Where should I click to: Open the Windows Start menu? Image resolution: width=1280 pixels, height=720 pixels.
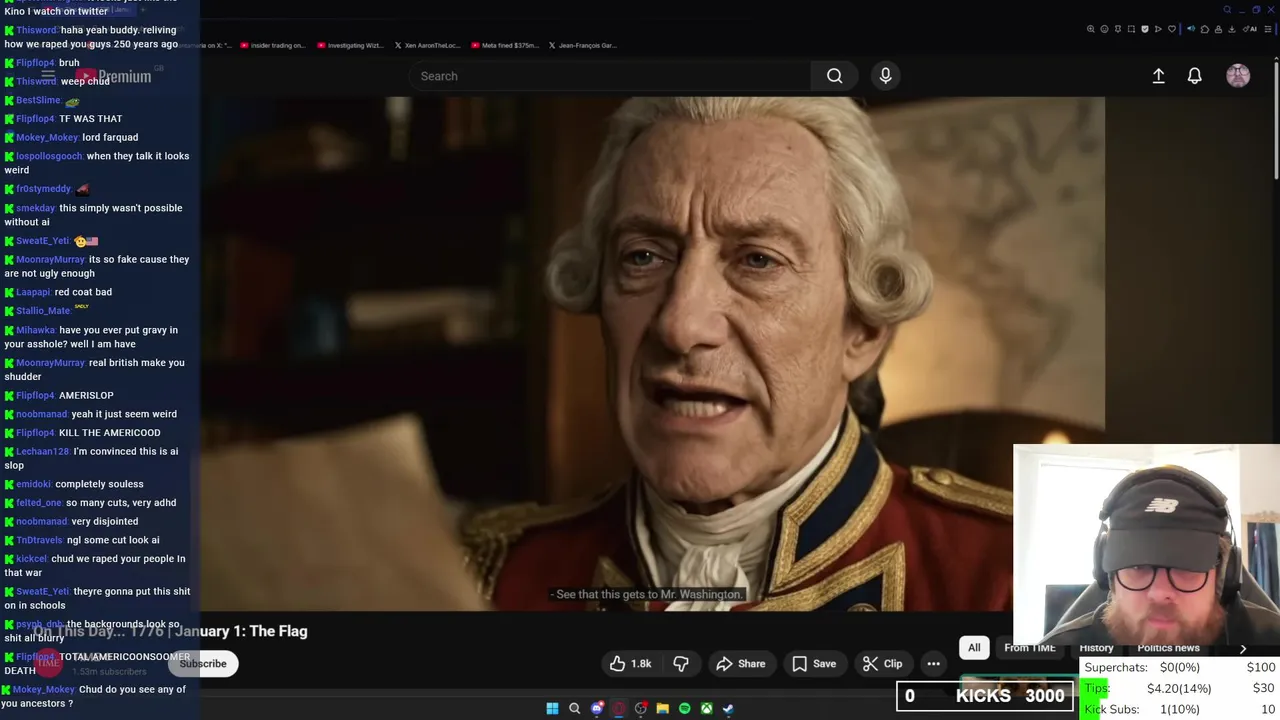tap(552, 709)
